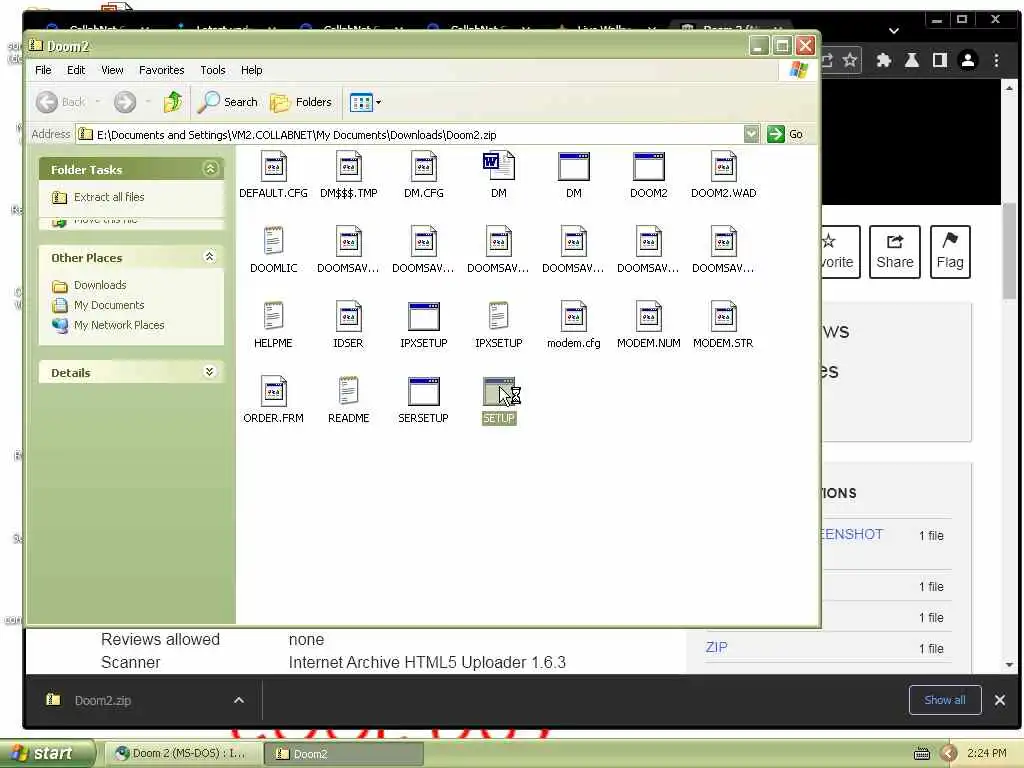Select the IDSER file icon
Viewport: 1024px width, 768px height.
click(x=349, y=316)
